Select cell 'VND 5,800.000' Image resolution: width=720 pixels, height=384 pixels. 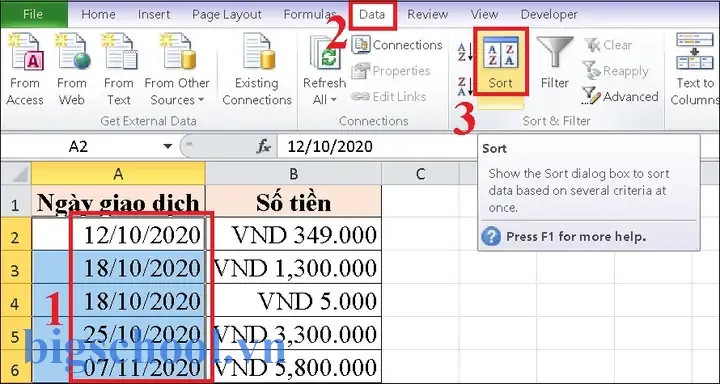click(x=293, y=367)
